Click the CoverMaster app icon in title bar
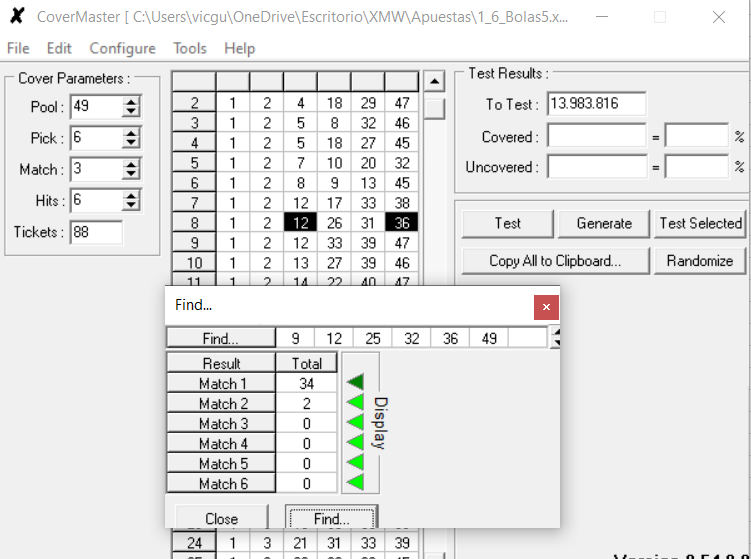Image resolution: width=751 pixels, height=559 pixels. tap(17, 16)
